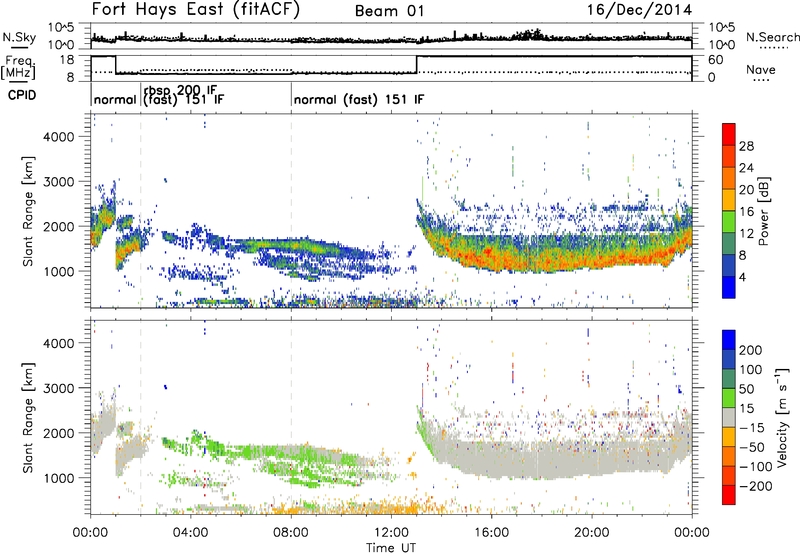
Task: Click the 'CPID' row label
Action: click(22, 95)
